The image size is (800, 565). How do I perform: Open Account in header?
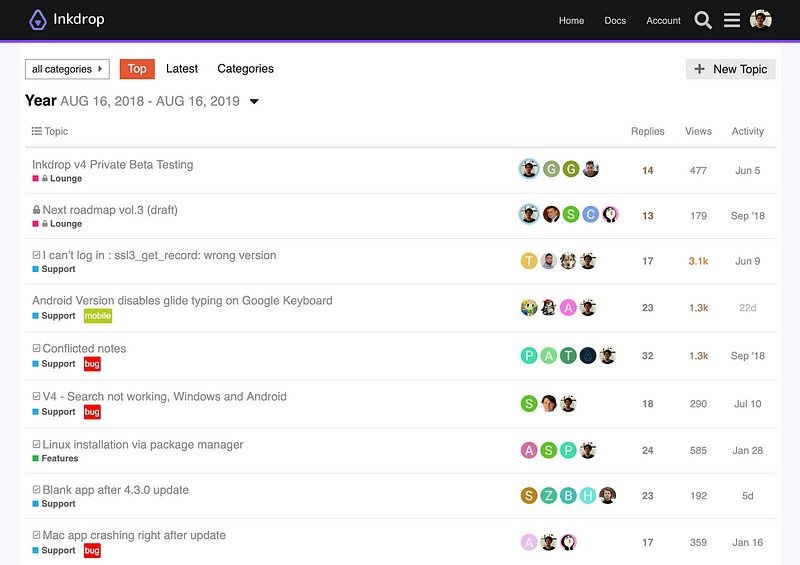point(663,20)
